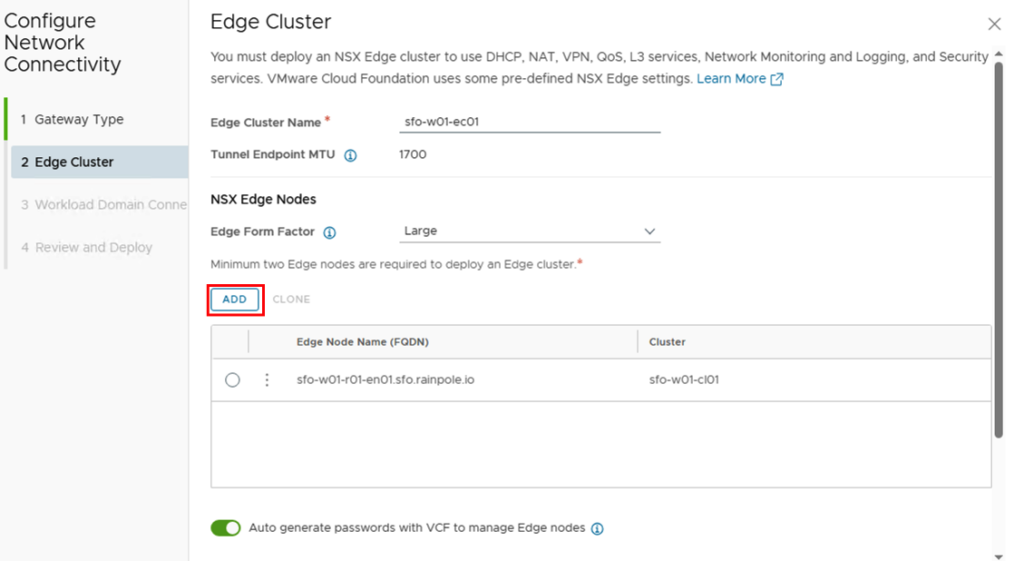The width and height of the screenshot is (1024, 561).
Task: Click the Cluster column header
Action: tap(667, 342)
